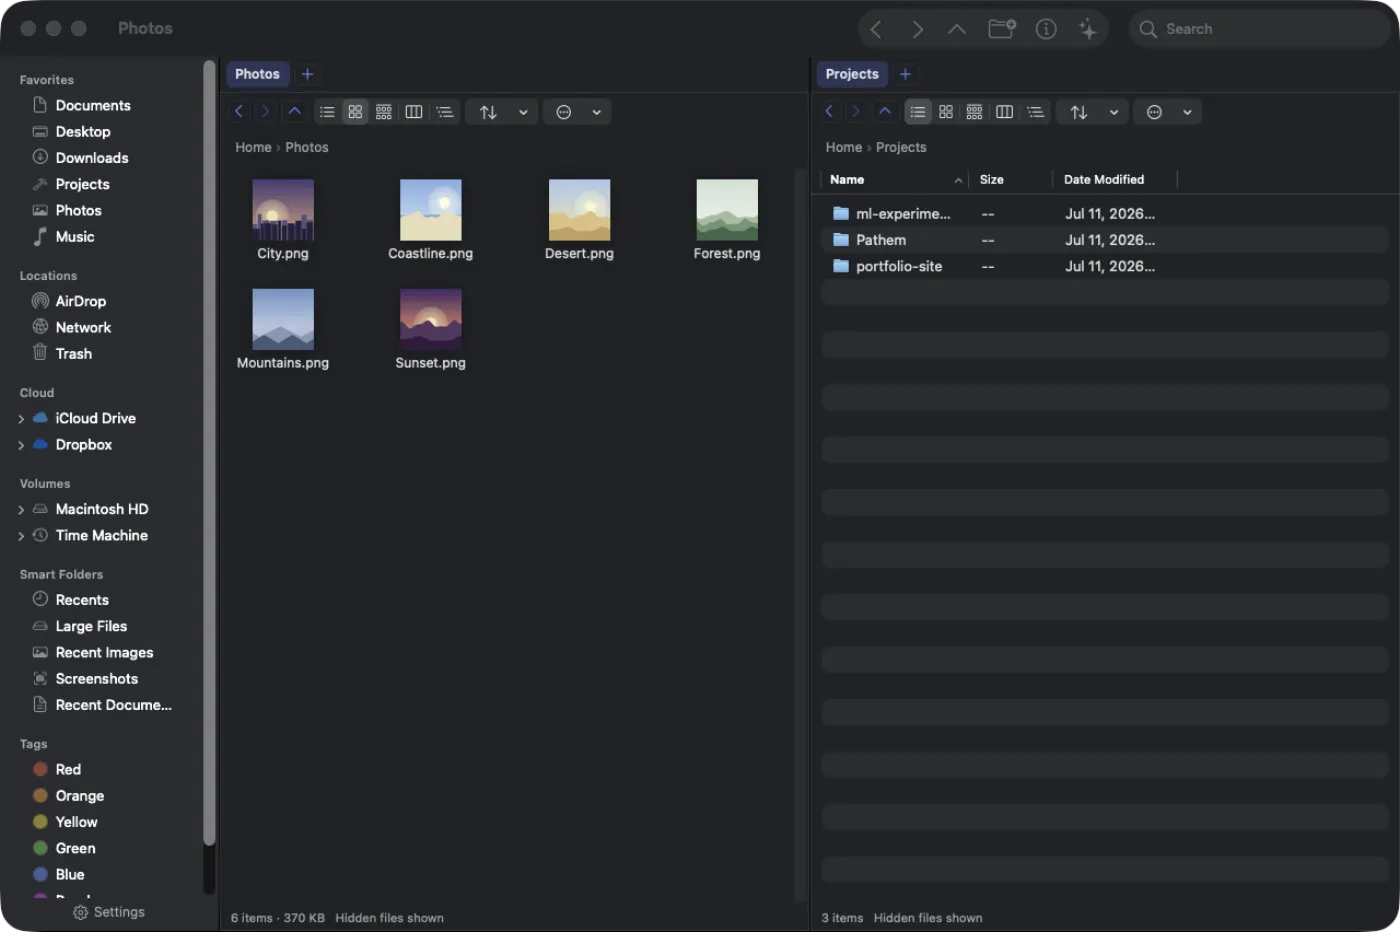Open the actions dropdown chevron in the Photos pane

point(597,112)
